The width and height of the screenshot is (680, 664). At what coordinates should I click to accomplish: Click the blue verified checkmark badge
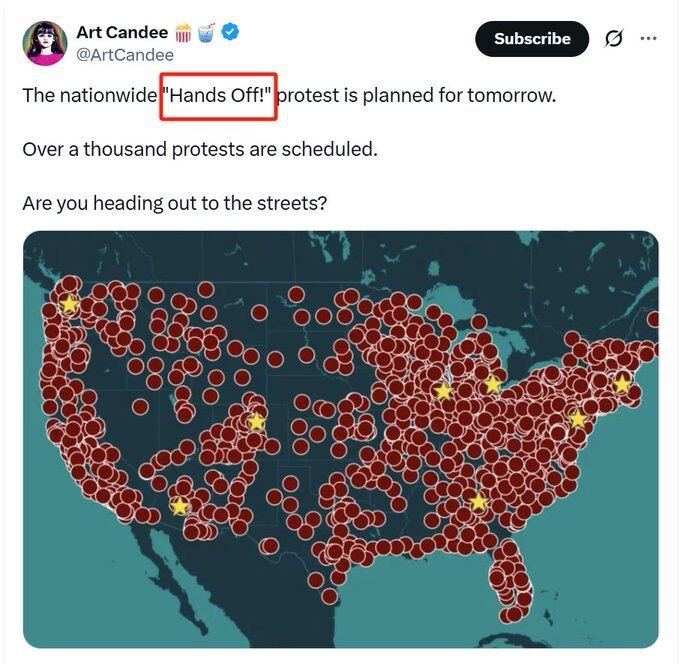pos(230,33)
